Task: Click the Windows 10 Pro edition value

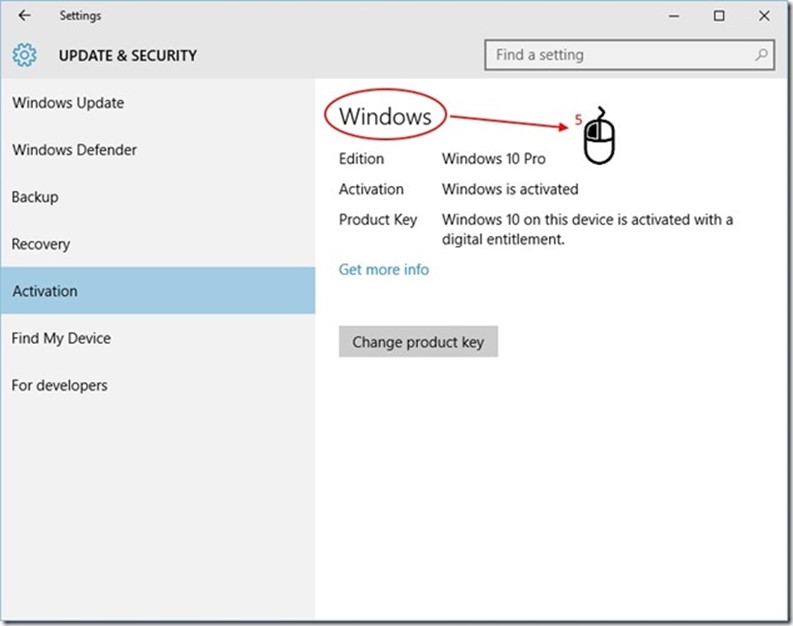Action: pyautogui.click(x=494, y=159)
